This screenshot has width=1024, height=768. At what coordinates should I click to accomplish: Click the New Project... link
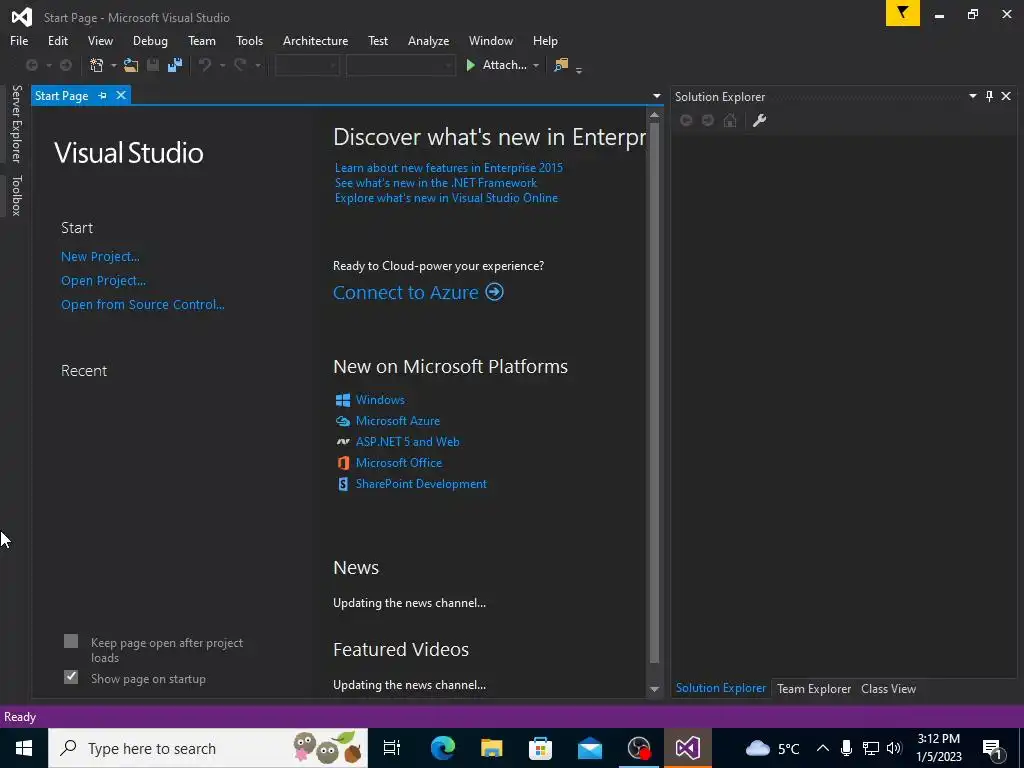click(x=100, y=257)
